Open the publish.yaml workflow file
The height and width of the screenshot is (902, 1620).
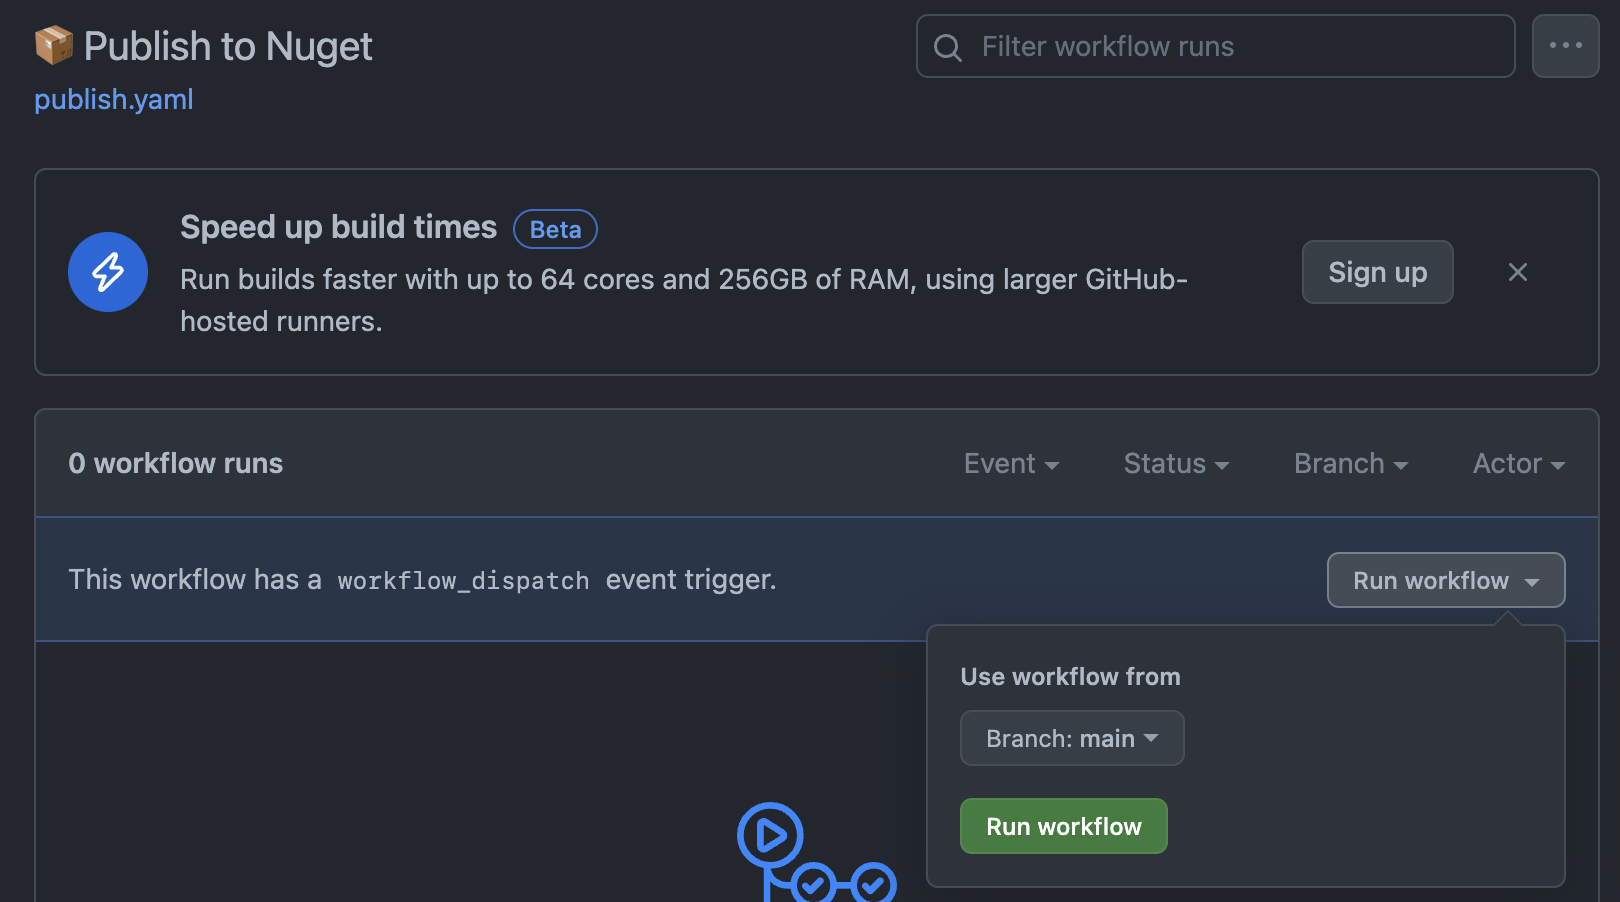pos(113,99)
